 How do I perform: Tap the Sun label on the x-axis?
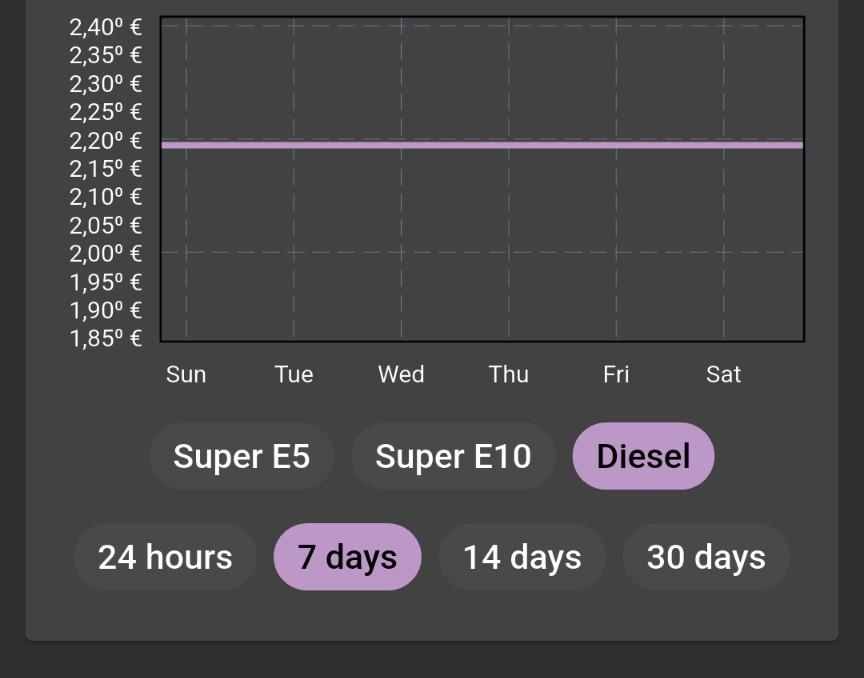(x=186, y=375)
